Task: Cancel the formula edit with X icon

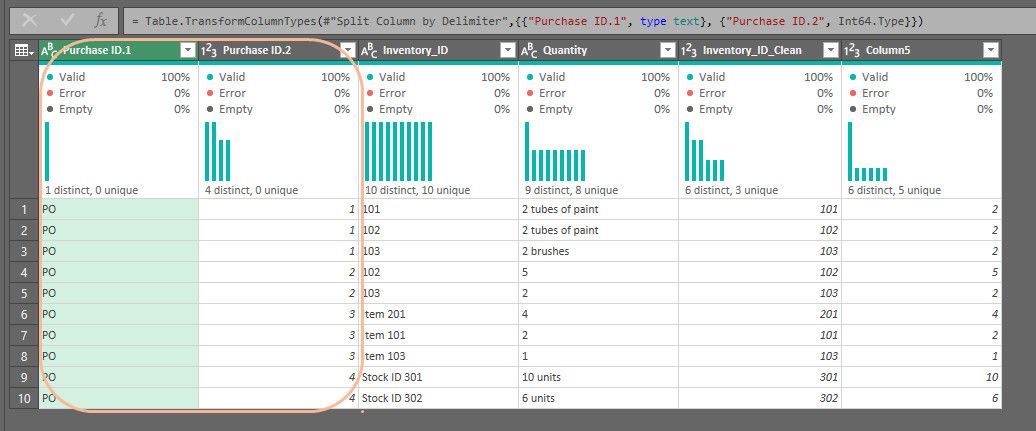Action: coord(30,20)
